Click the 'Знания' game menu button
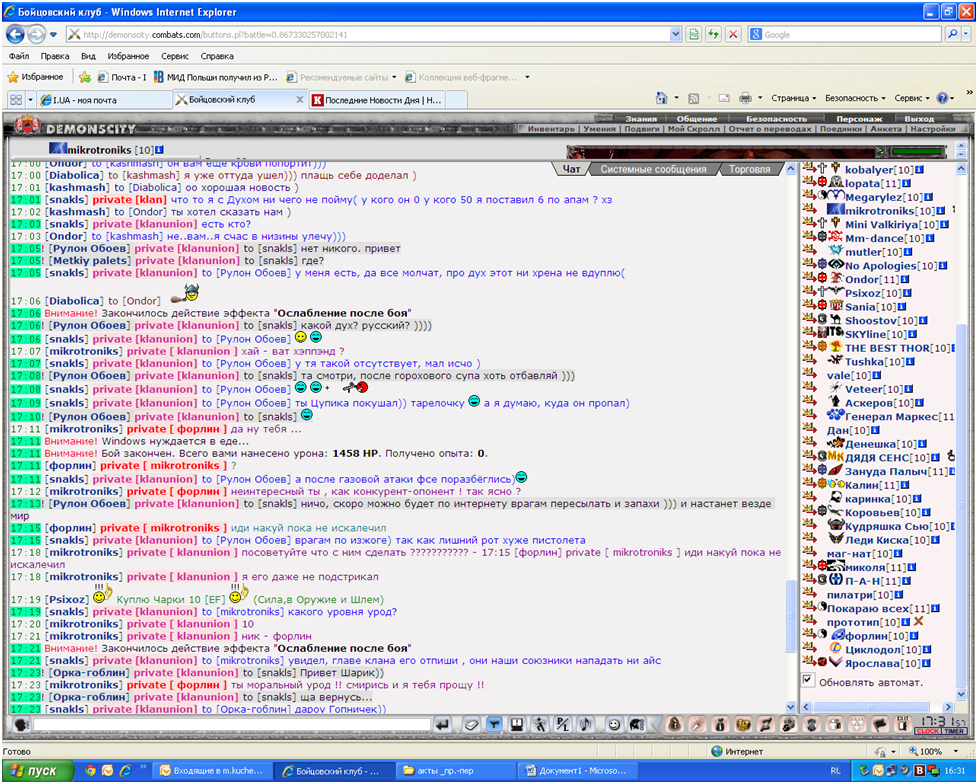978x784 pixels. tap(641, 119)
